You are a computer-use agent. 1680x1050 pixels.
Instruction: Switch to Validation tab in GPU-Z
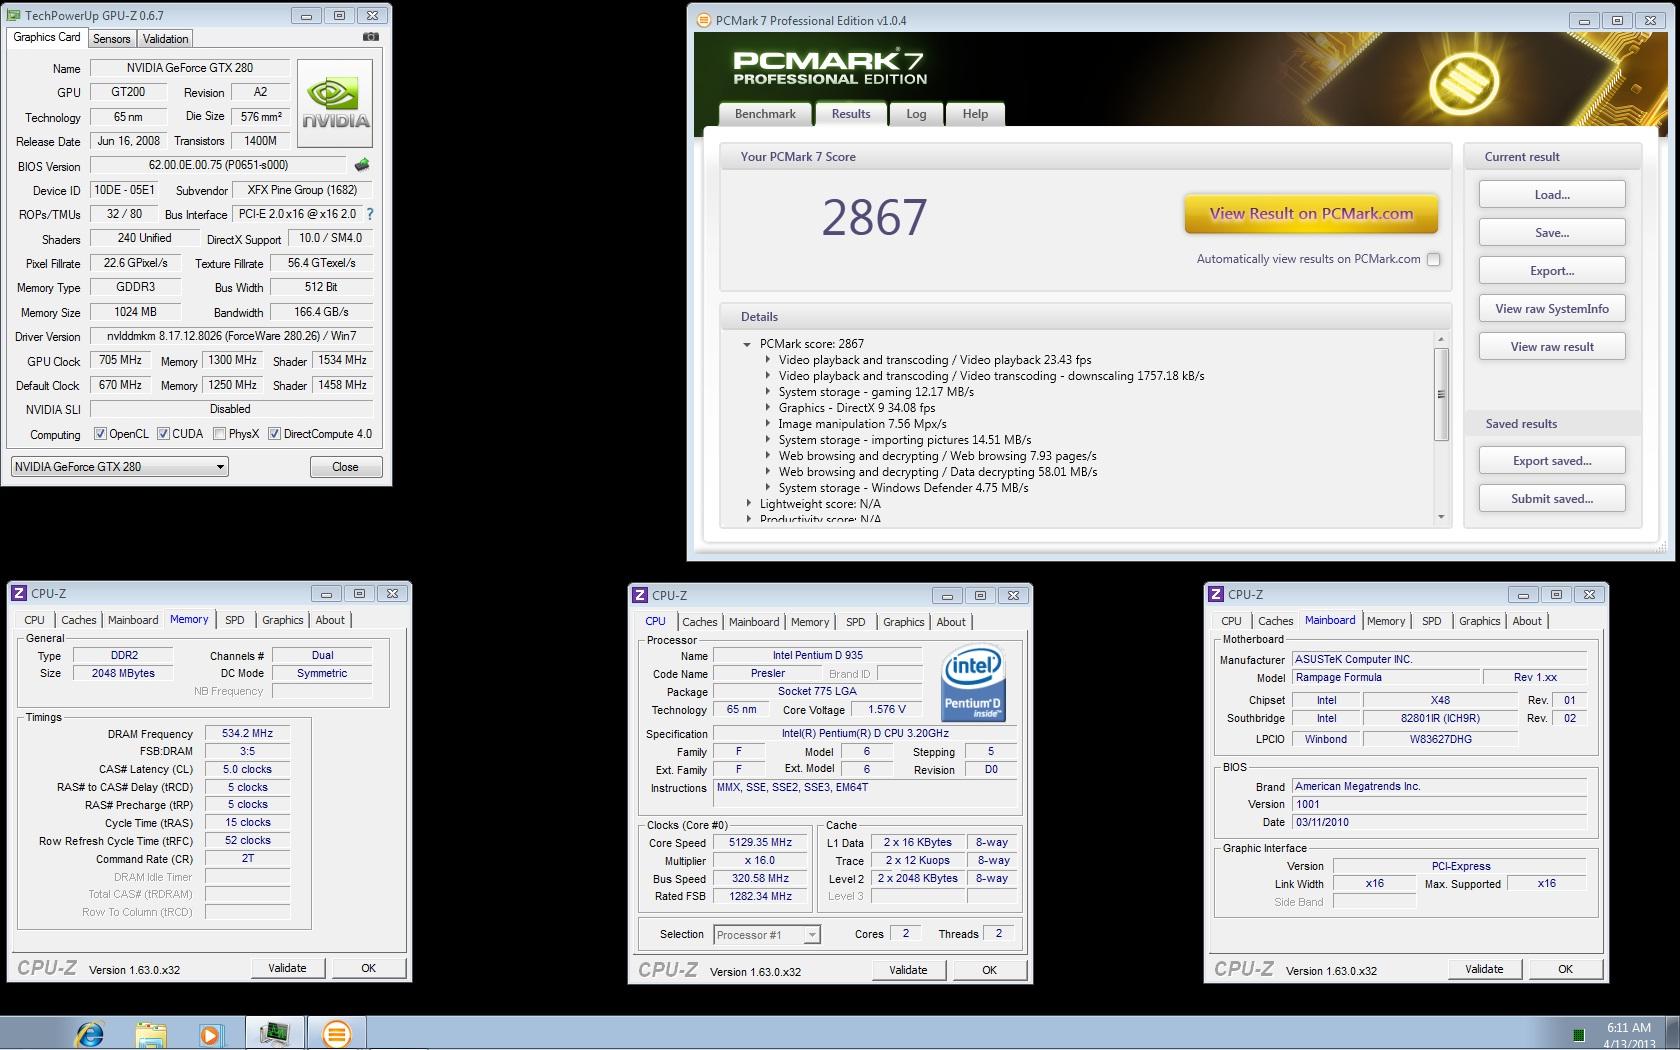click(x=165, y=39)
